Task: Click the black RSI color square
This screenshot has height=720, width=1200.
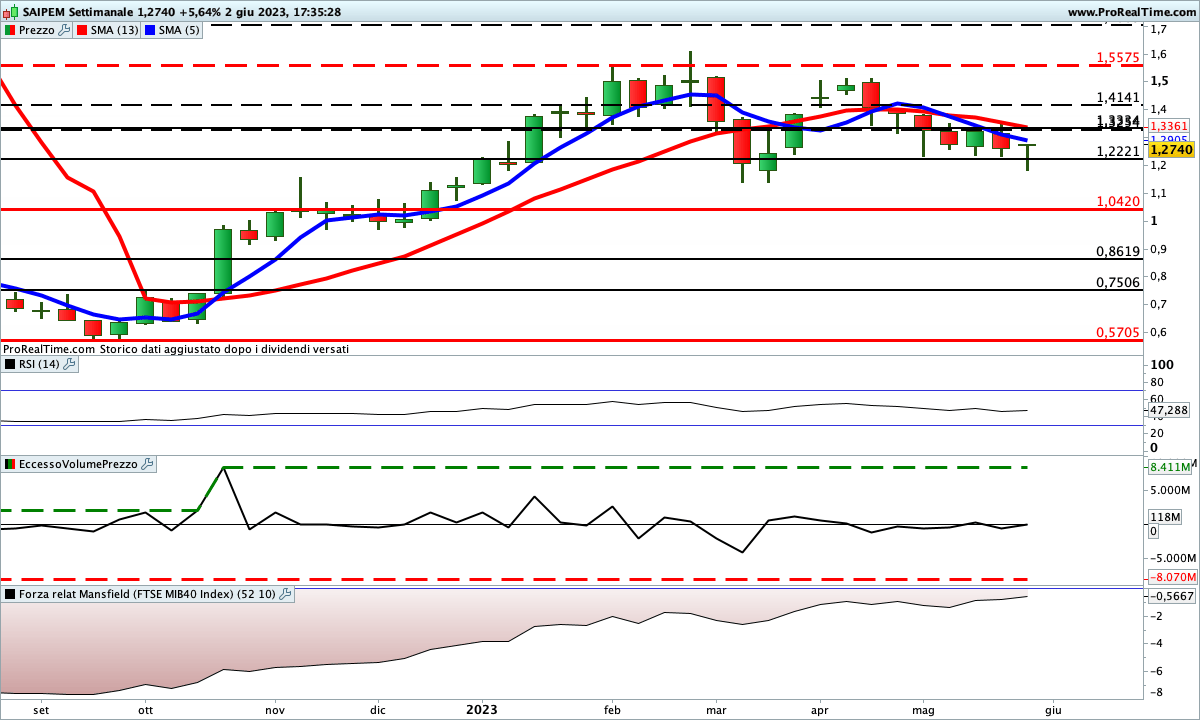Action: pos(9,364)
